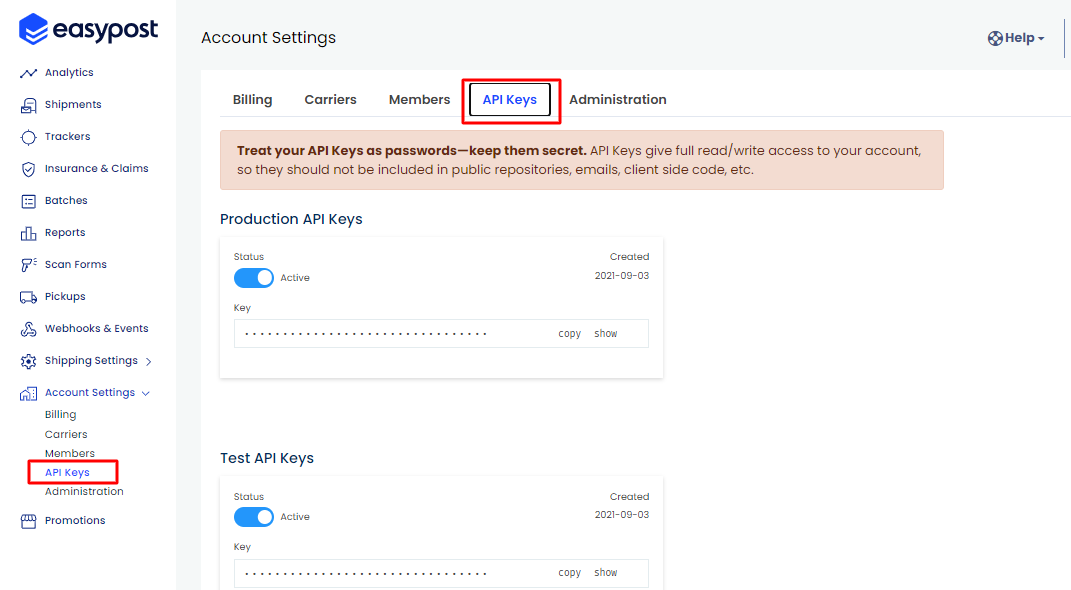Click the Pickups truck icon
Image resolution: width=1071 pixels, height=590 pixels.
tap(28, 297)
